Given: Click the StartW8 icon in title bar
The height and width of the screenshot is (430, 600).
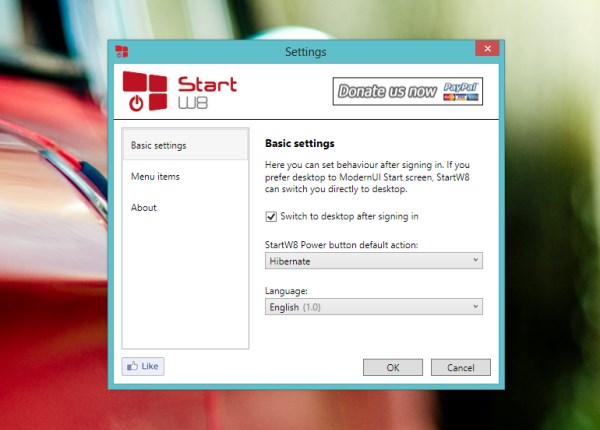Looking at the screenshot, I should tap(121, 51).
